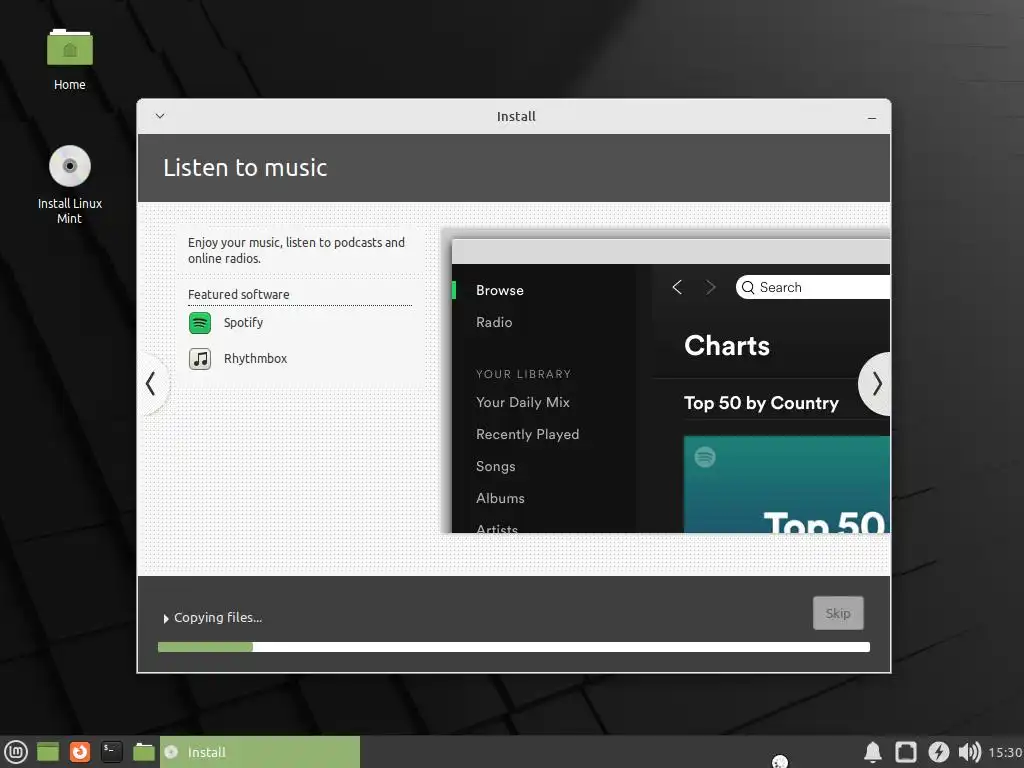Viewport: 1024px width, 768px height.
Task: Click the 'Enjoy your music' description text
Action: (296, 250)
